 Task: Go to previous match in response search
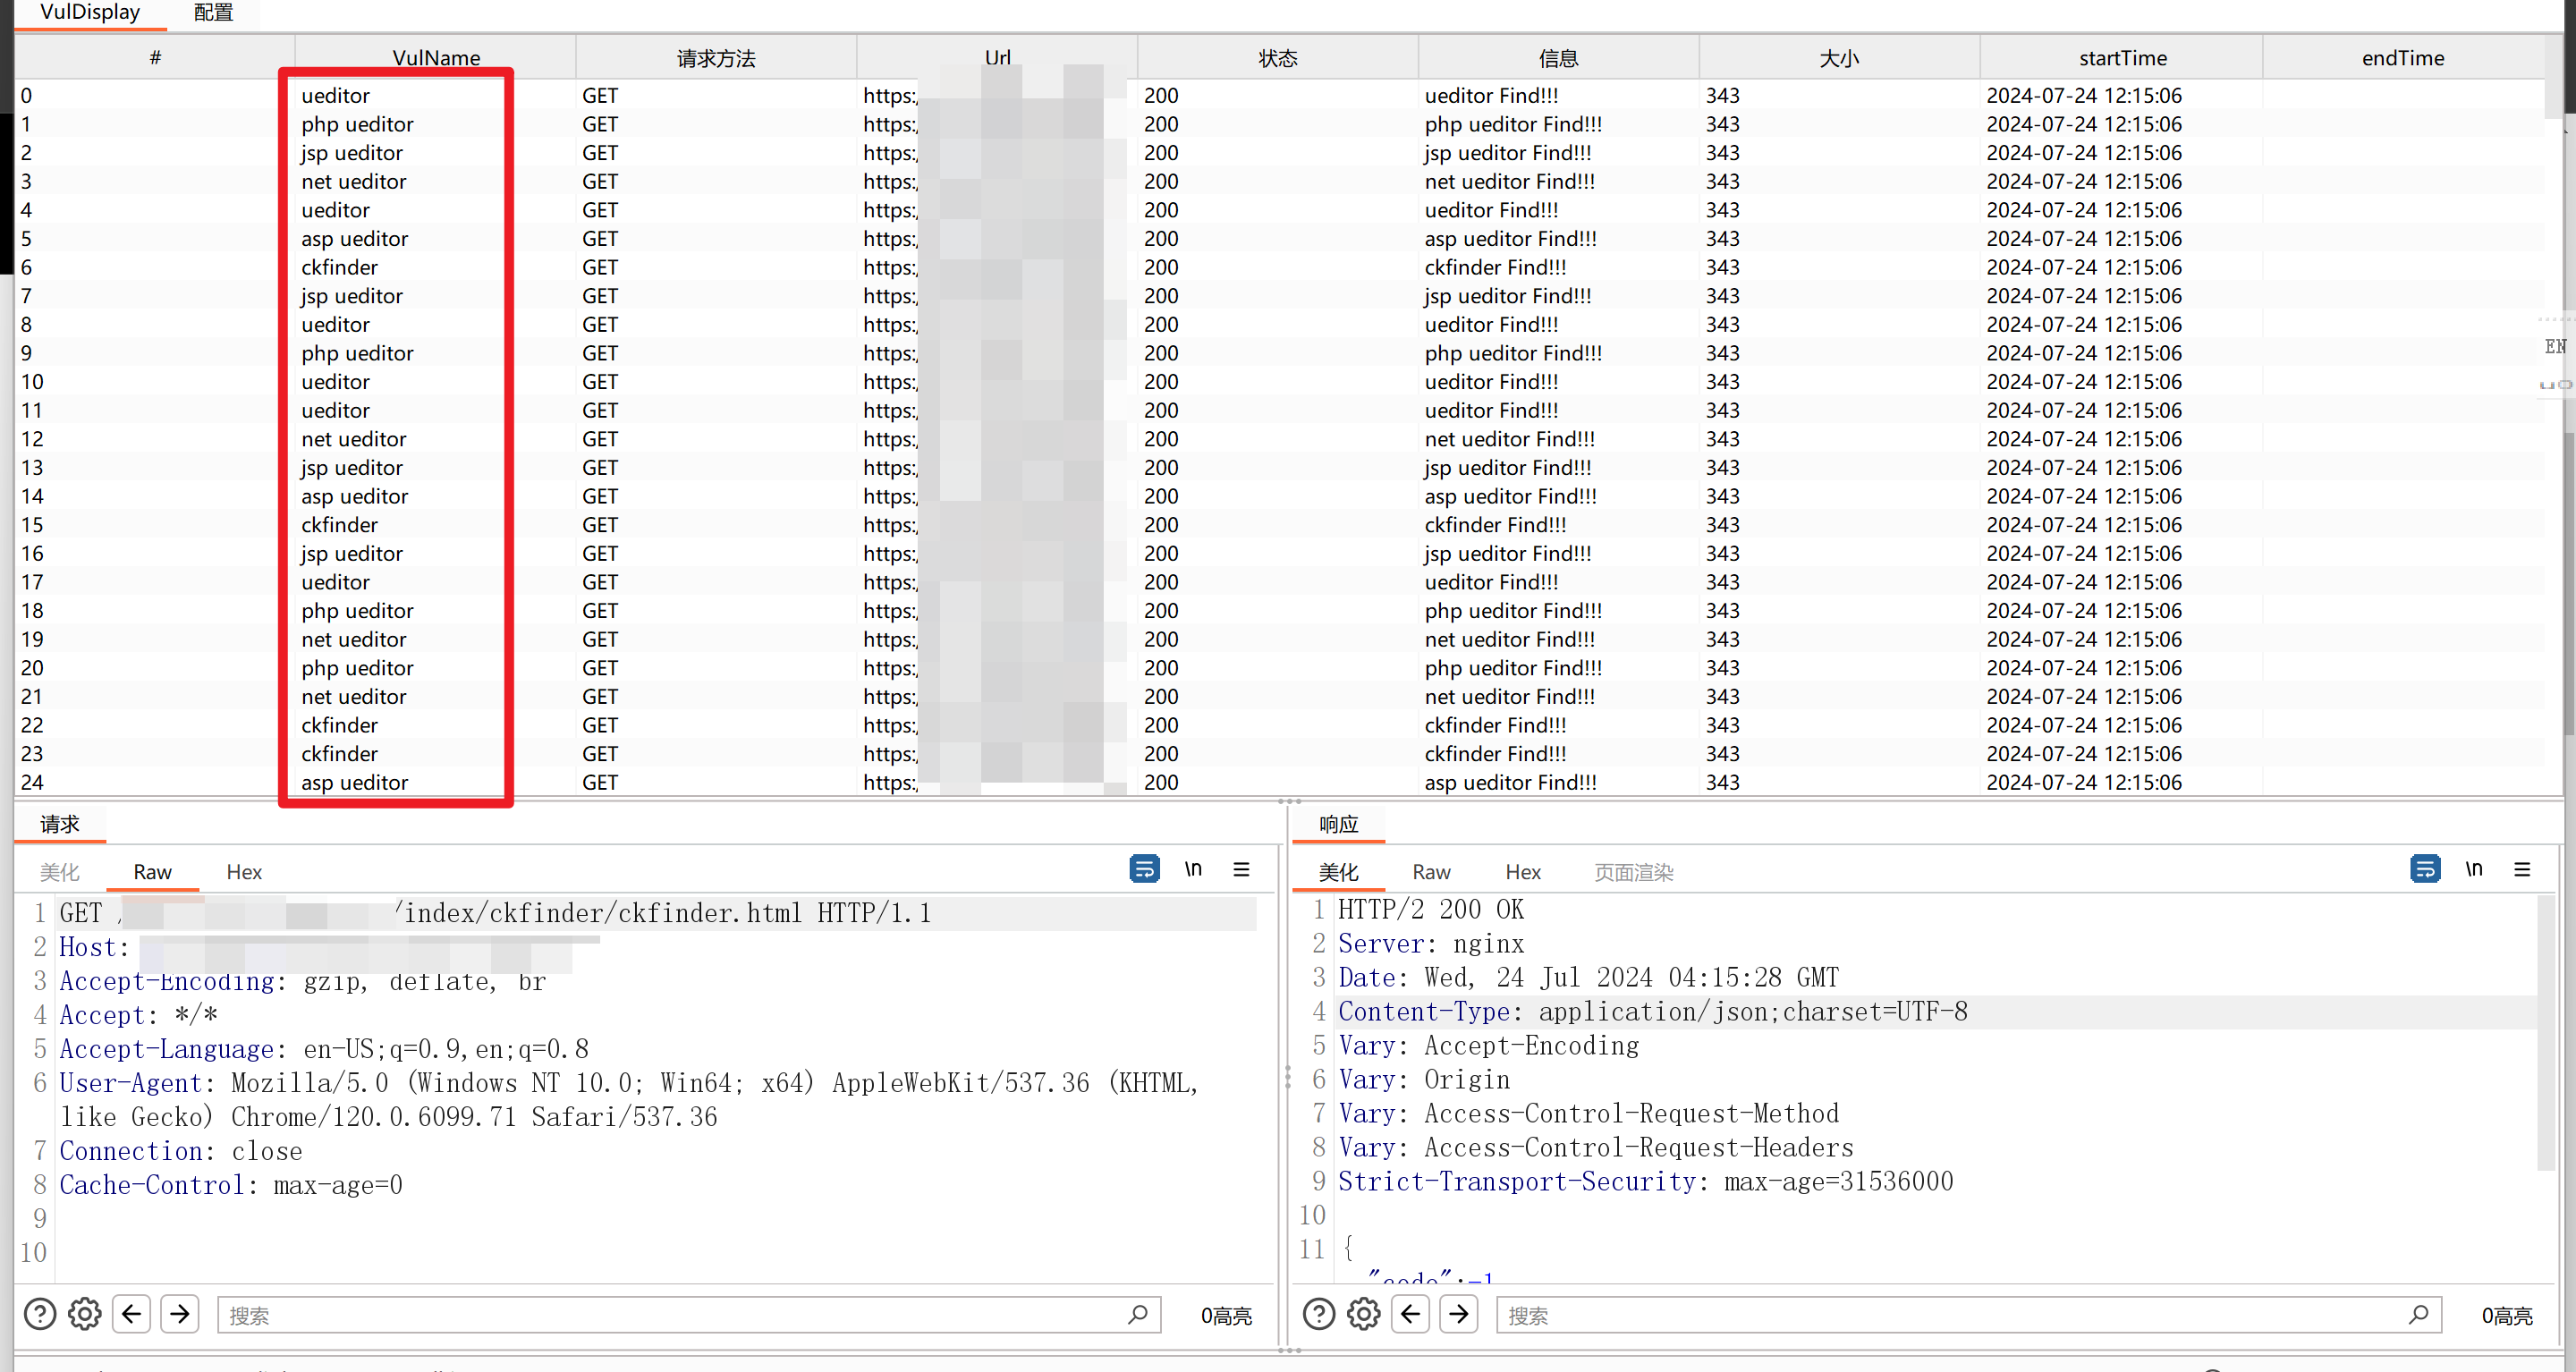(x=1411, y=1314)
